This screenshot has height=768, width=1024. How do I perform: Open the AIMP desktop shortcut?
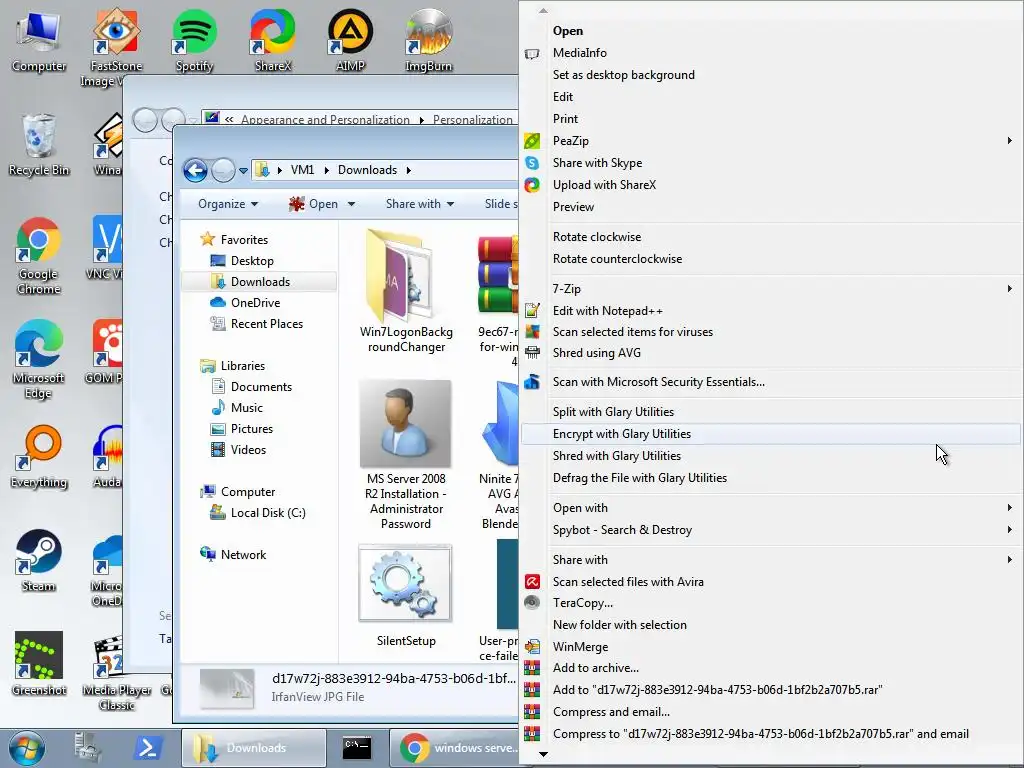coord(350,40)
